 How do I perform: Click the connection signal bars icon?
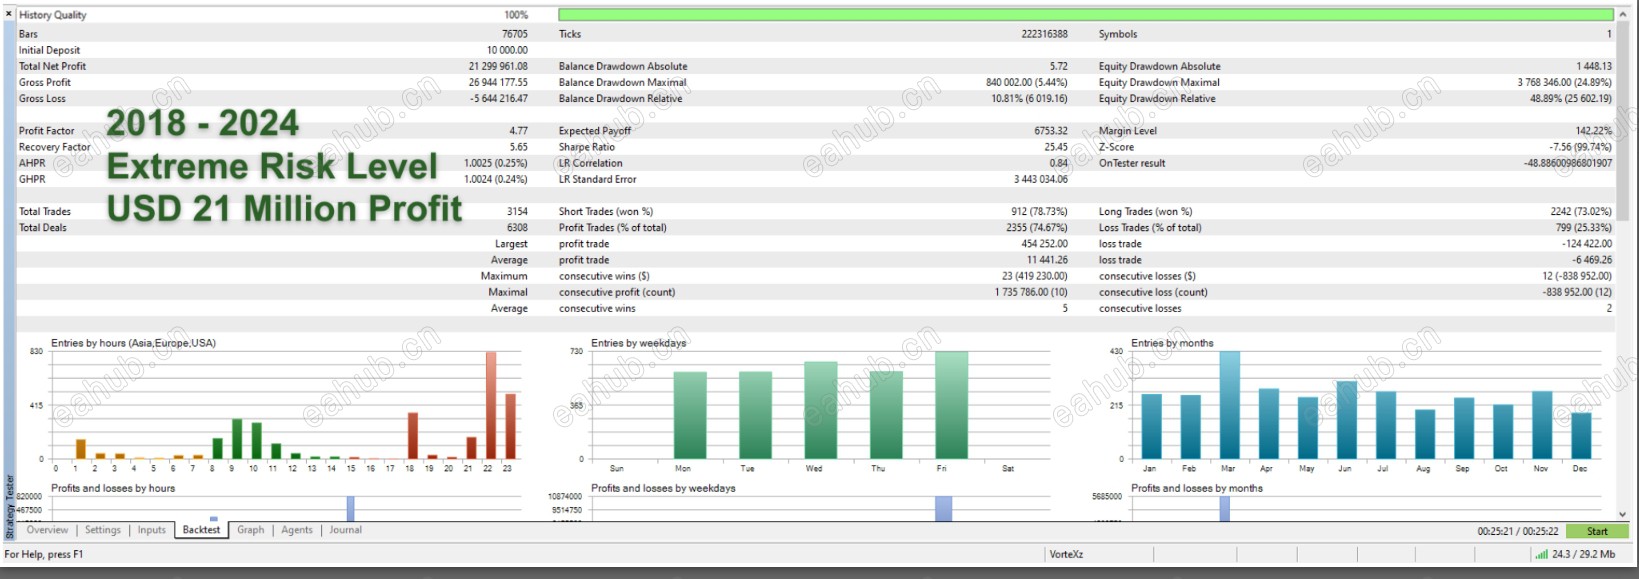(1541, 554)
